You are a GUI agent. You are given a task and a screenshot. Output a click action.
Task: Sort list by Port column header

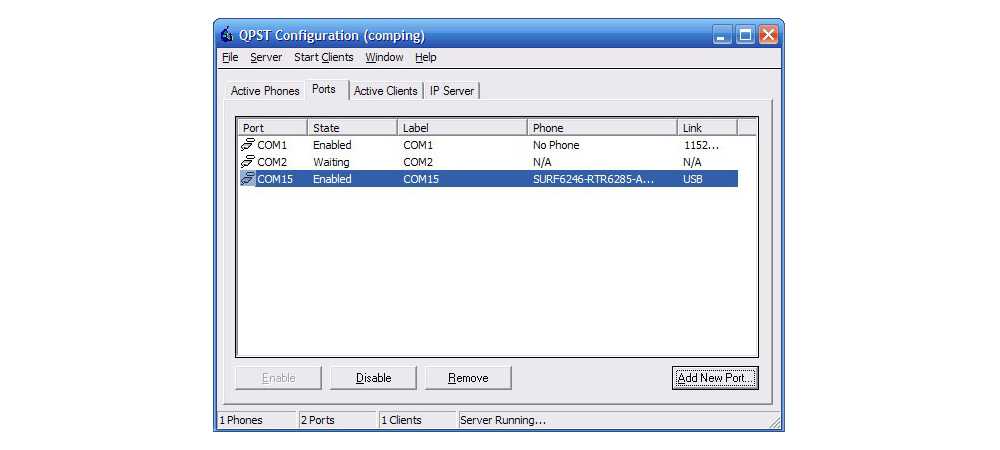pyautogui.click(x=272, y=128)
